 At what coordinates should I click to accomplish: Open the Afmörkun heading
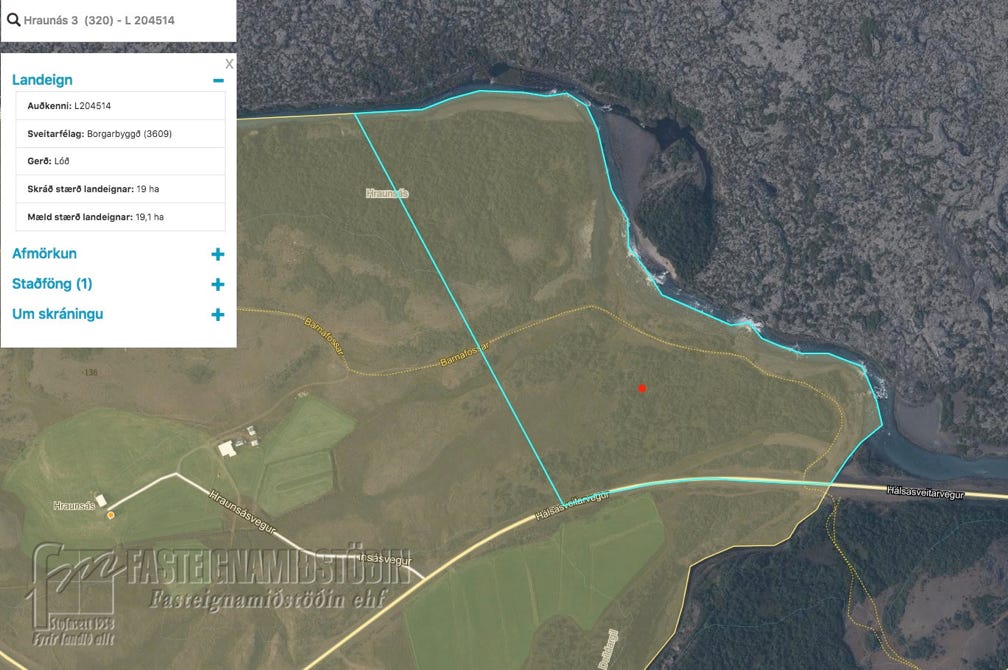[x=44, y=253]
